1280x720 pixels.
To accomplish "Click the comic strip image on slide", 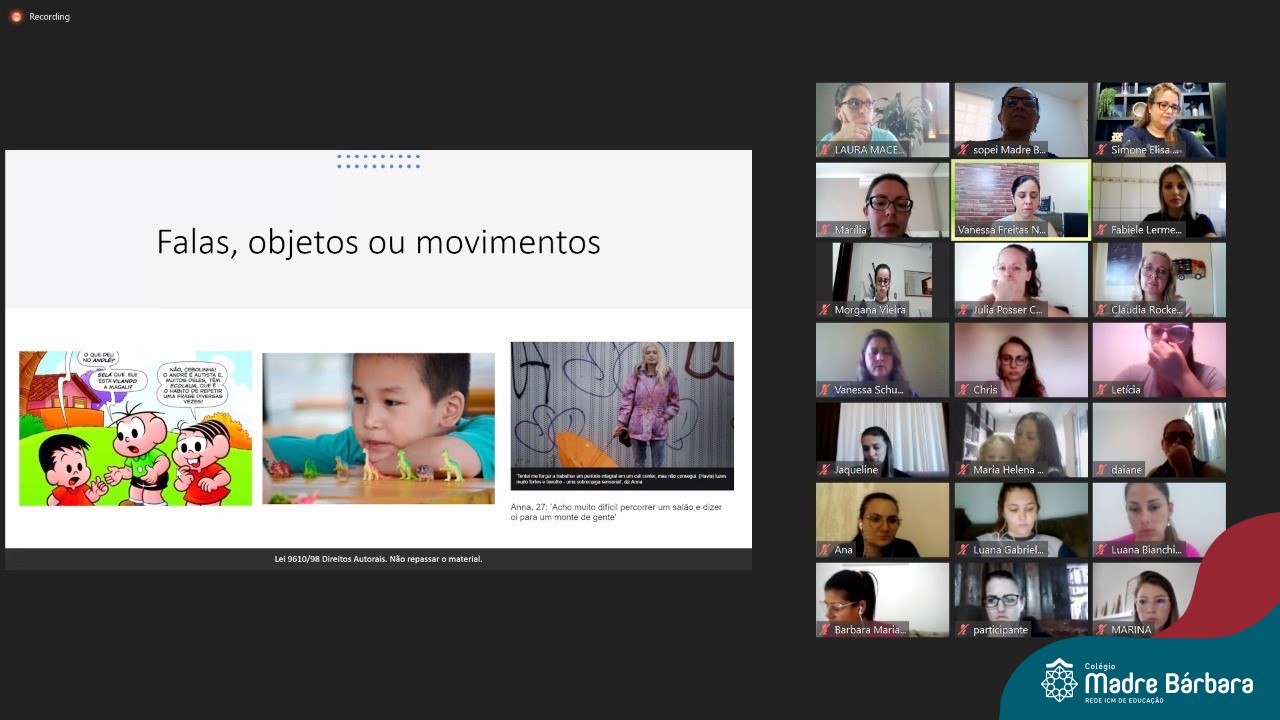I will tap(135, 428).
